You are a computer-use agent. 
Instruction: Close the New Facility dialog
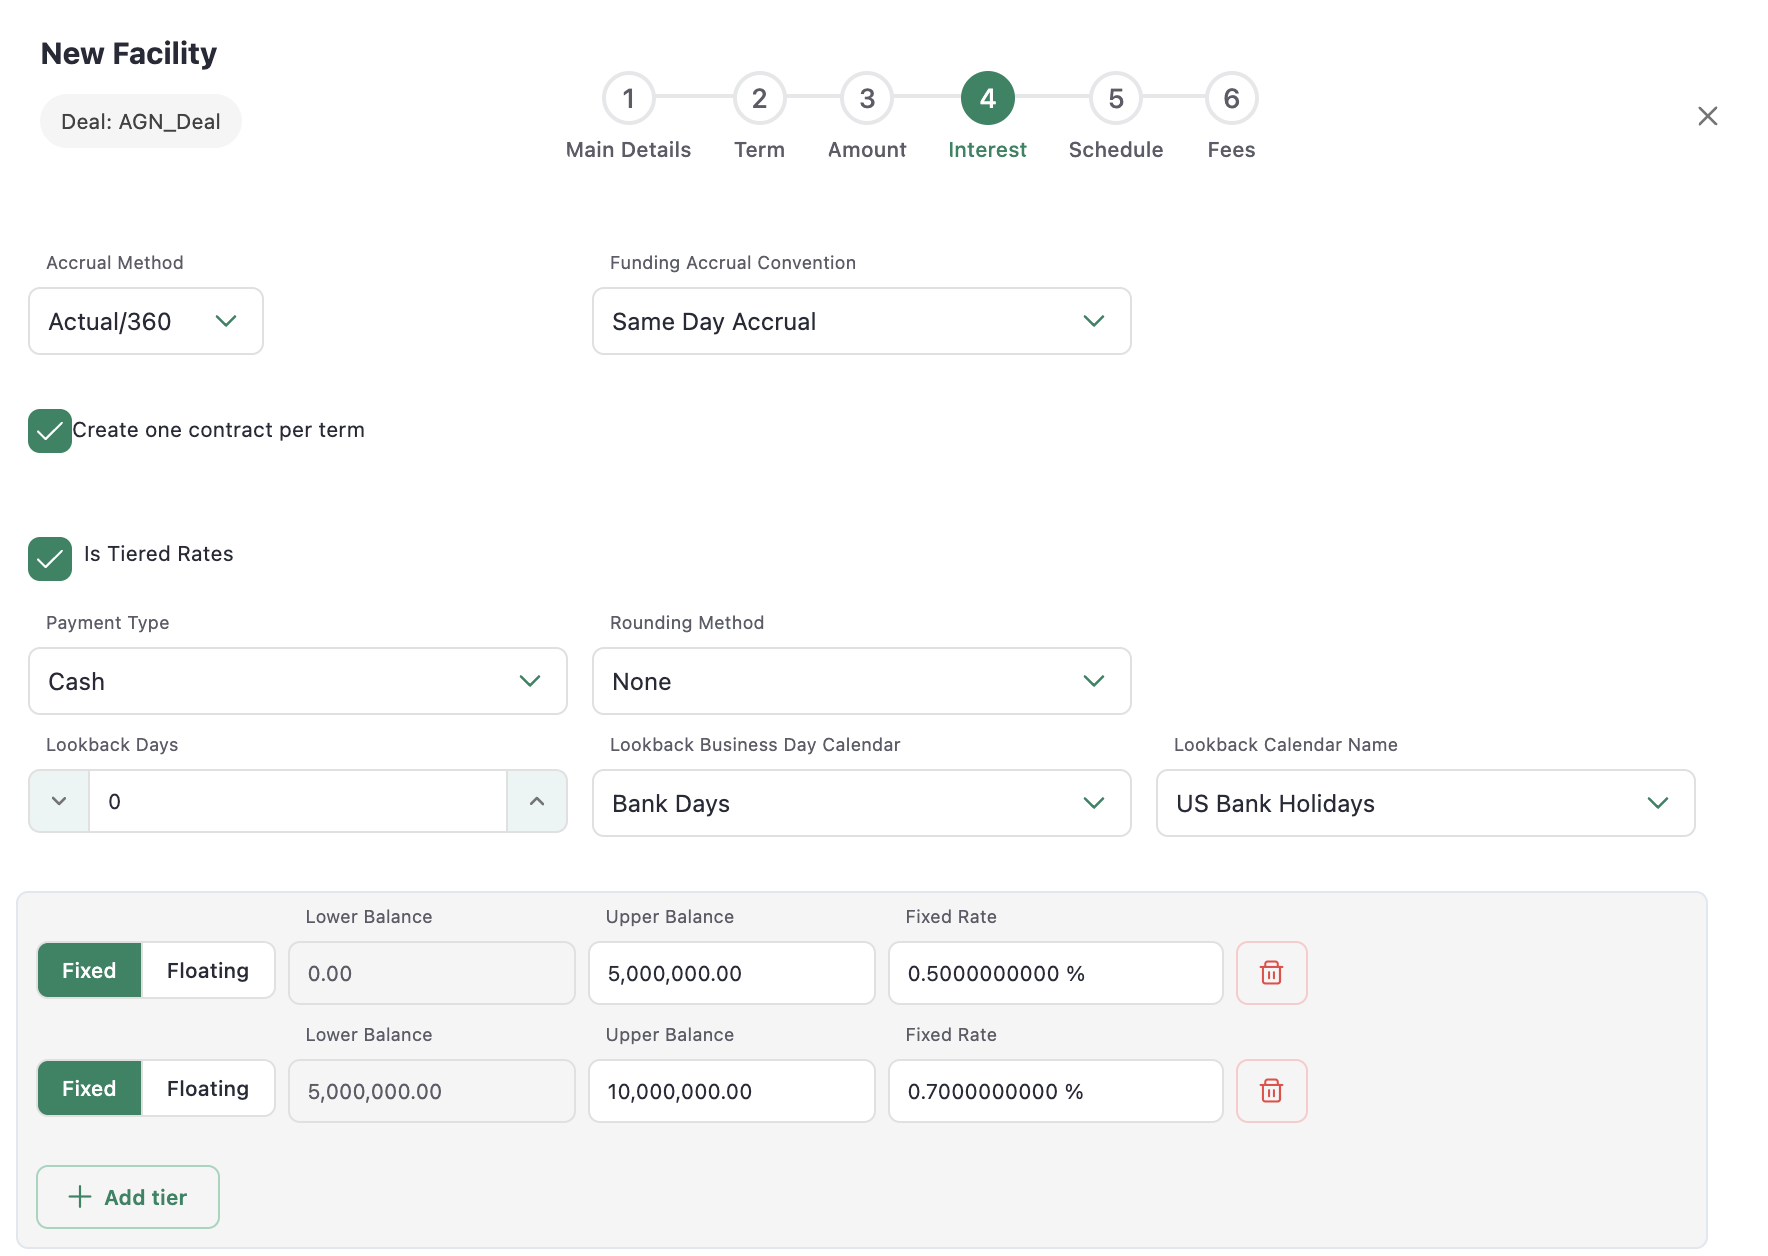tap(1707, 116)
